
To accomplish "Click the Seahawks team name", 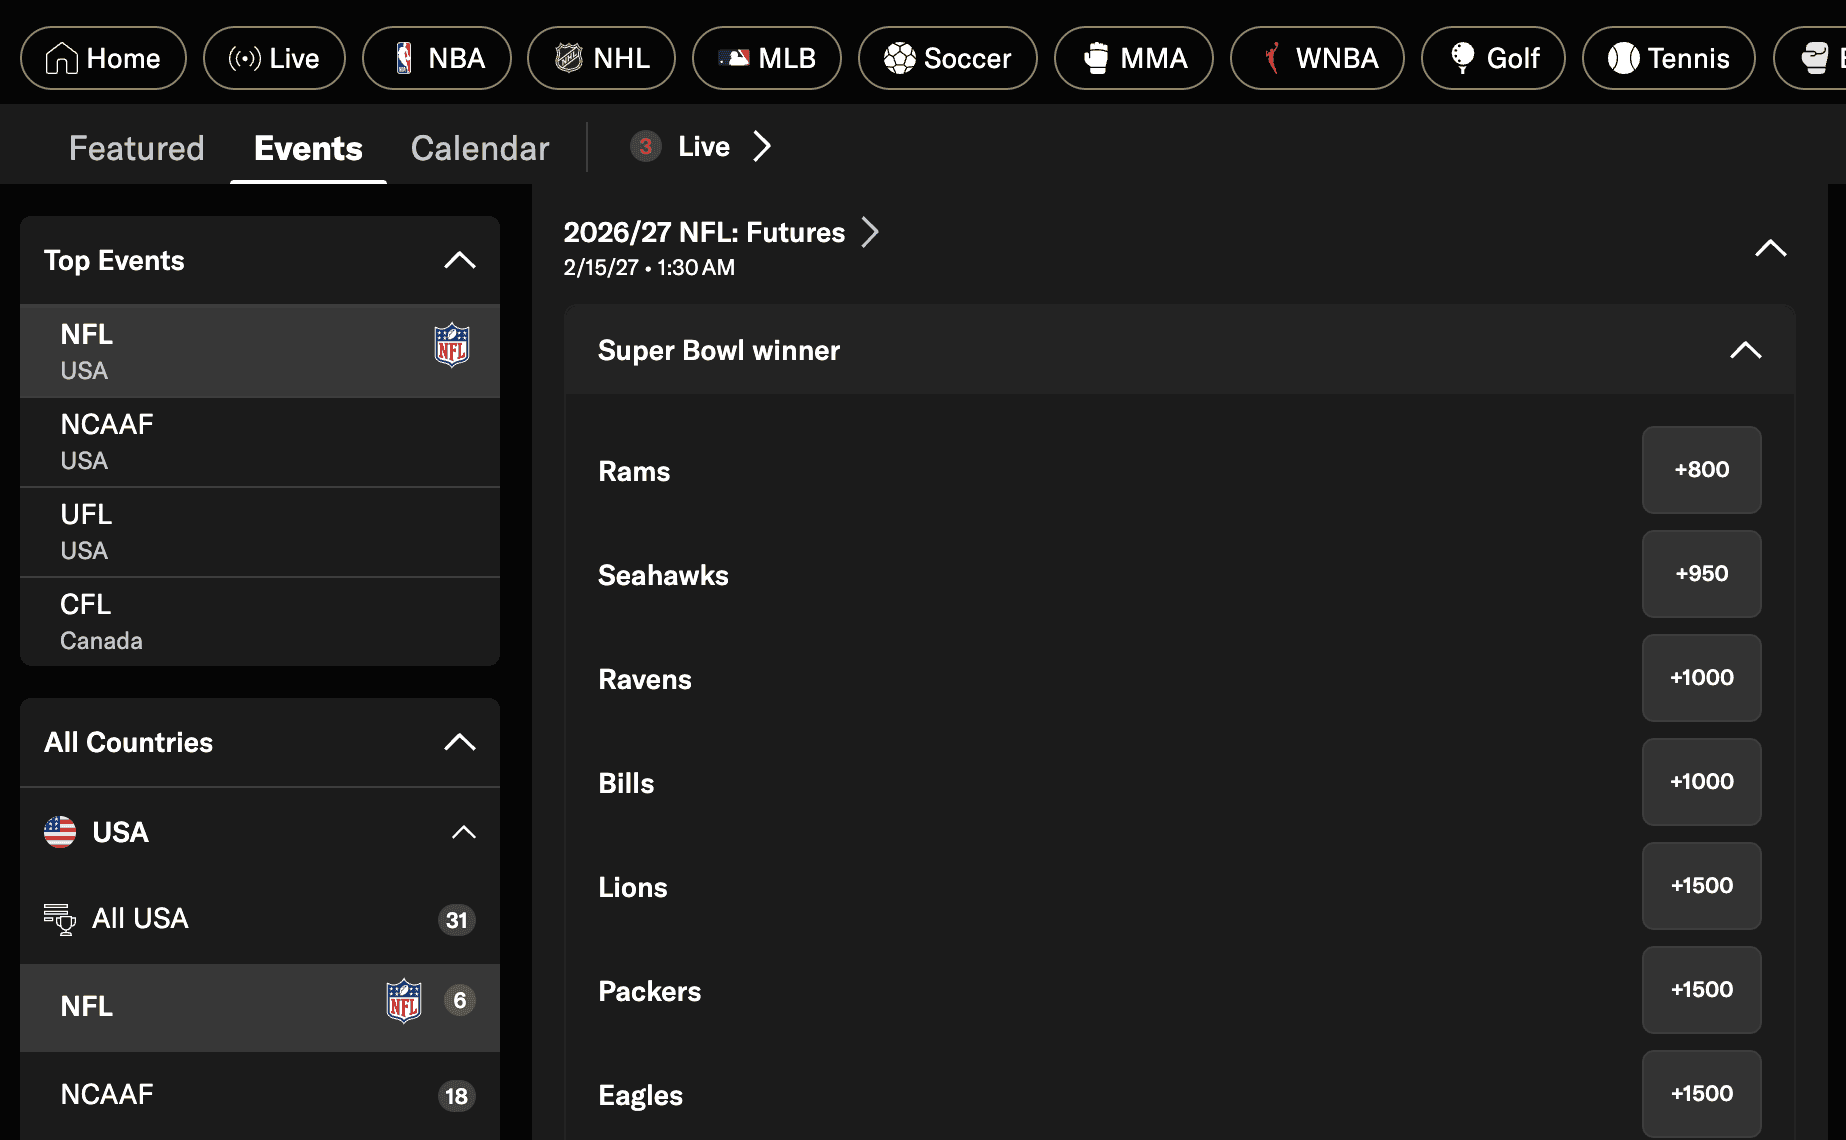I will pyautogui.click(x=663, y=575).
